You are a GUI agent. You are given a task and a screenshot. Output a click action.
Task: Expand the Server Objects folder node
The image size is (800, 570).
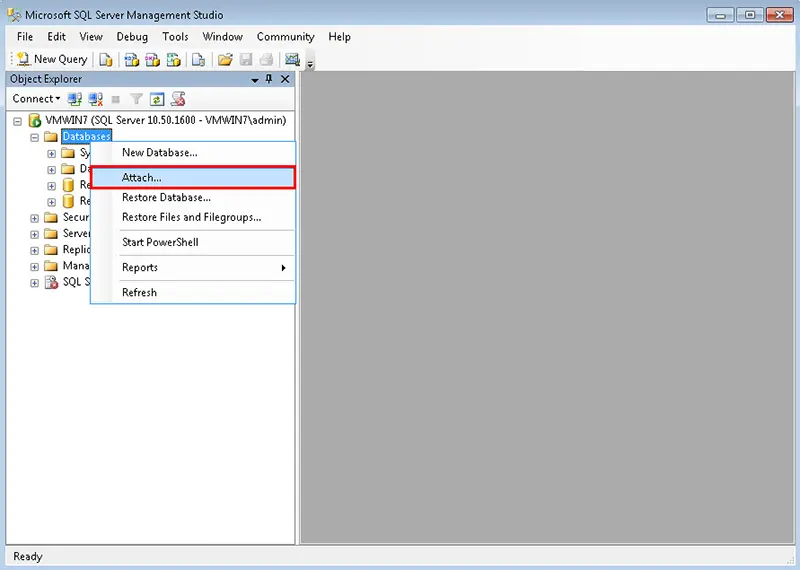[35, 235]
